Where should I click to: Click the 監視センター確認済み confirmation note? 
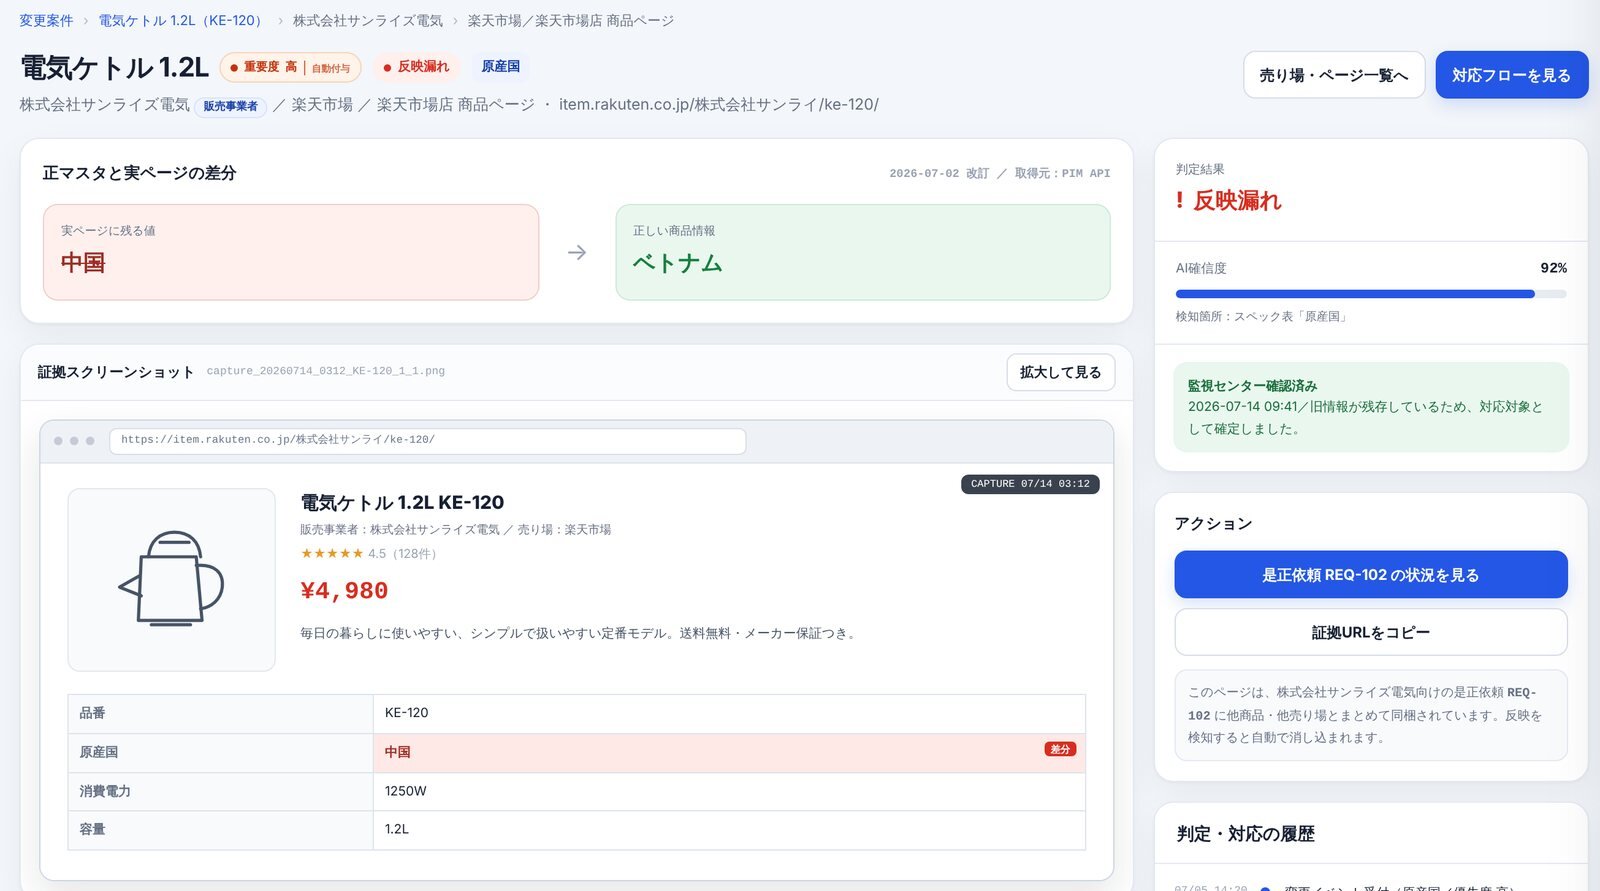click(1371, 407)
